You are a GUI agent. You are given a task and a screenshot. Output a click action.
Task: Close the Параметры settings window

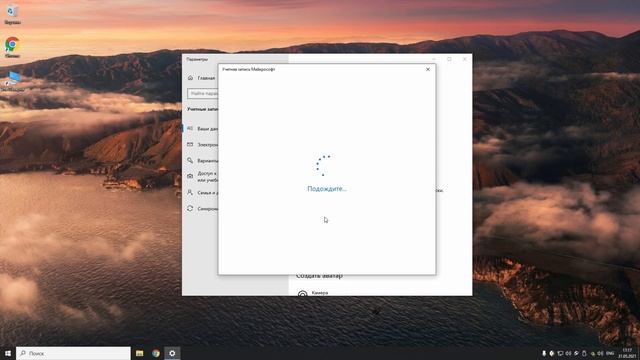click(464, 59)
